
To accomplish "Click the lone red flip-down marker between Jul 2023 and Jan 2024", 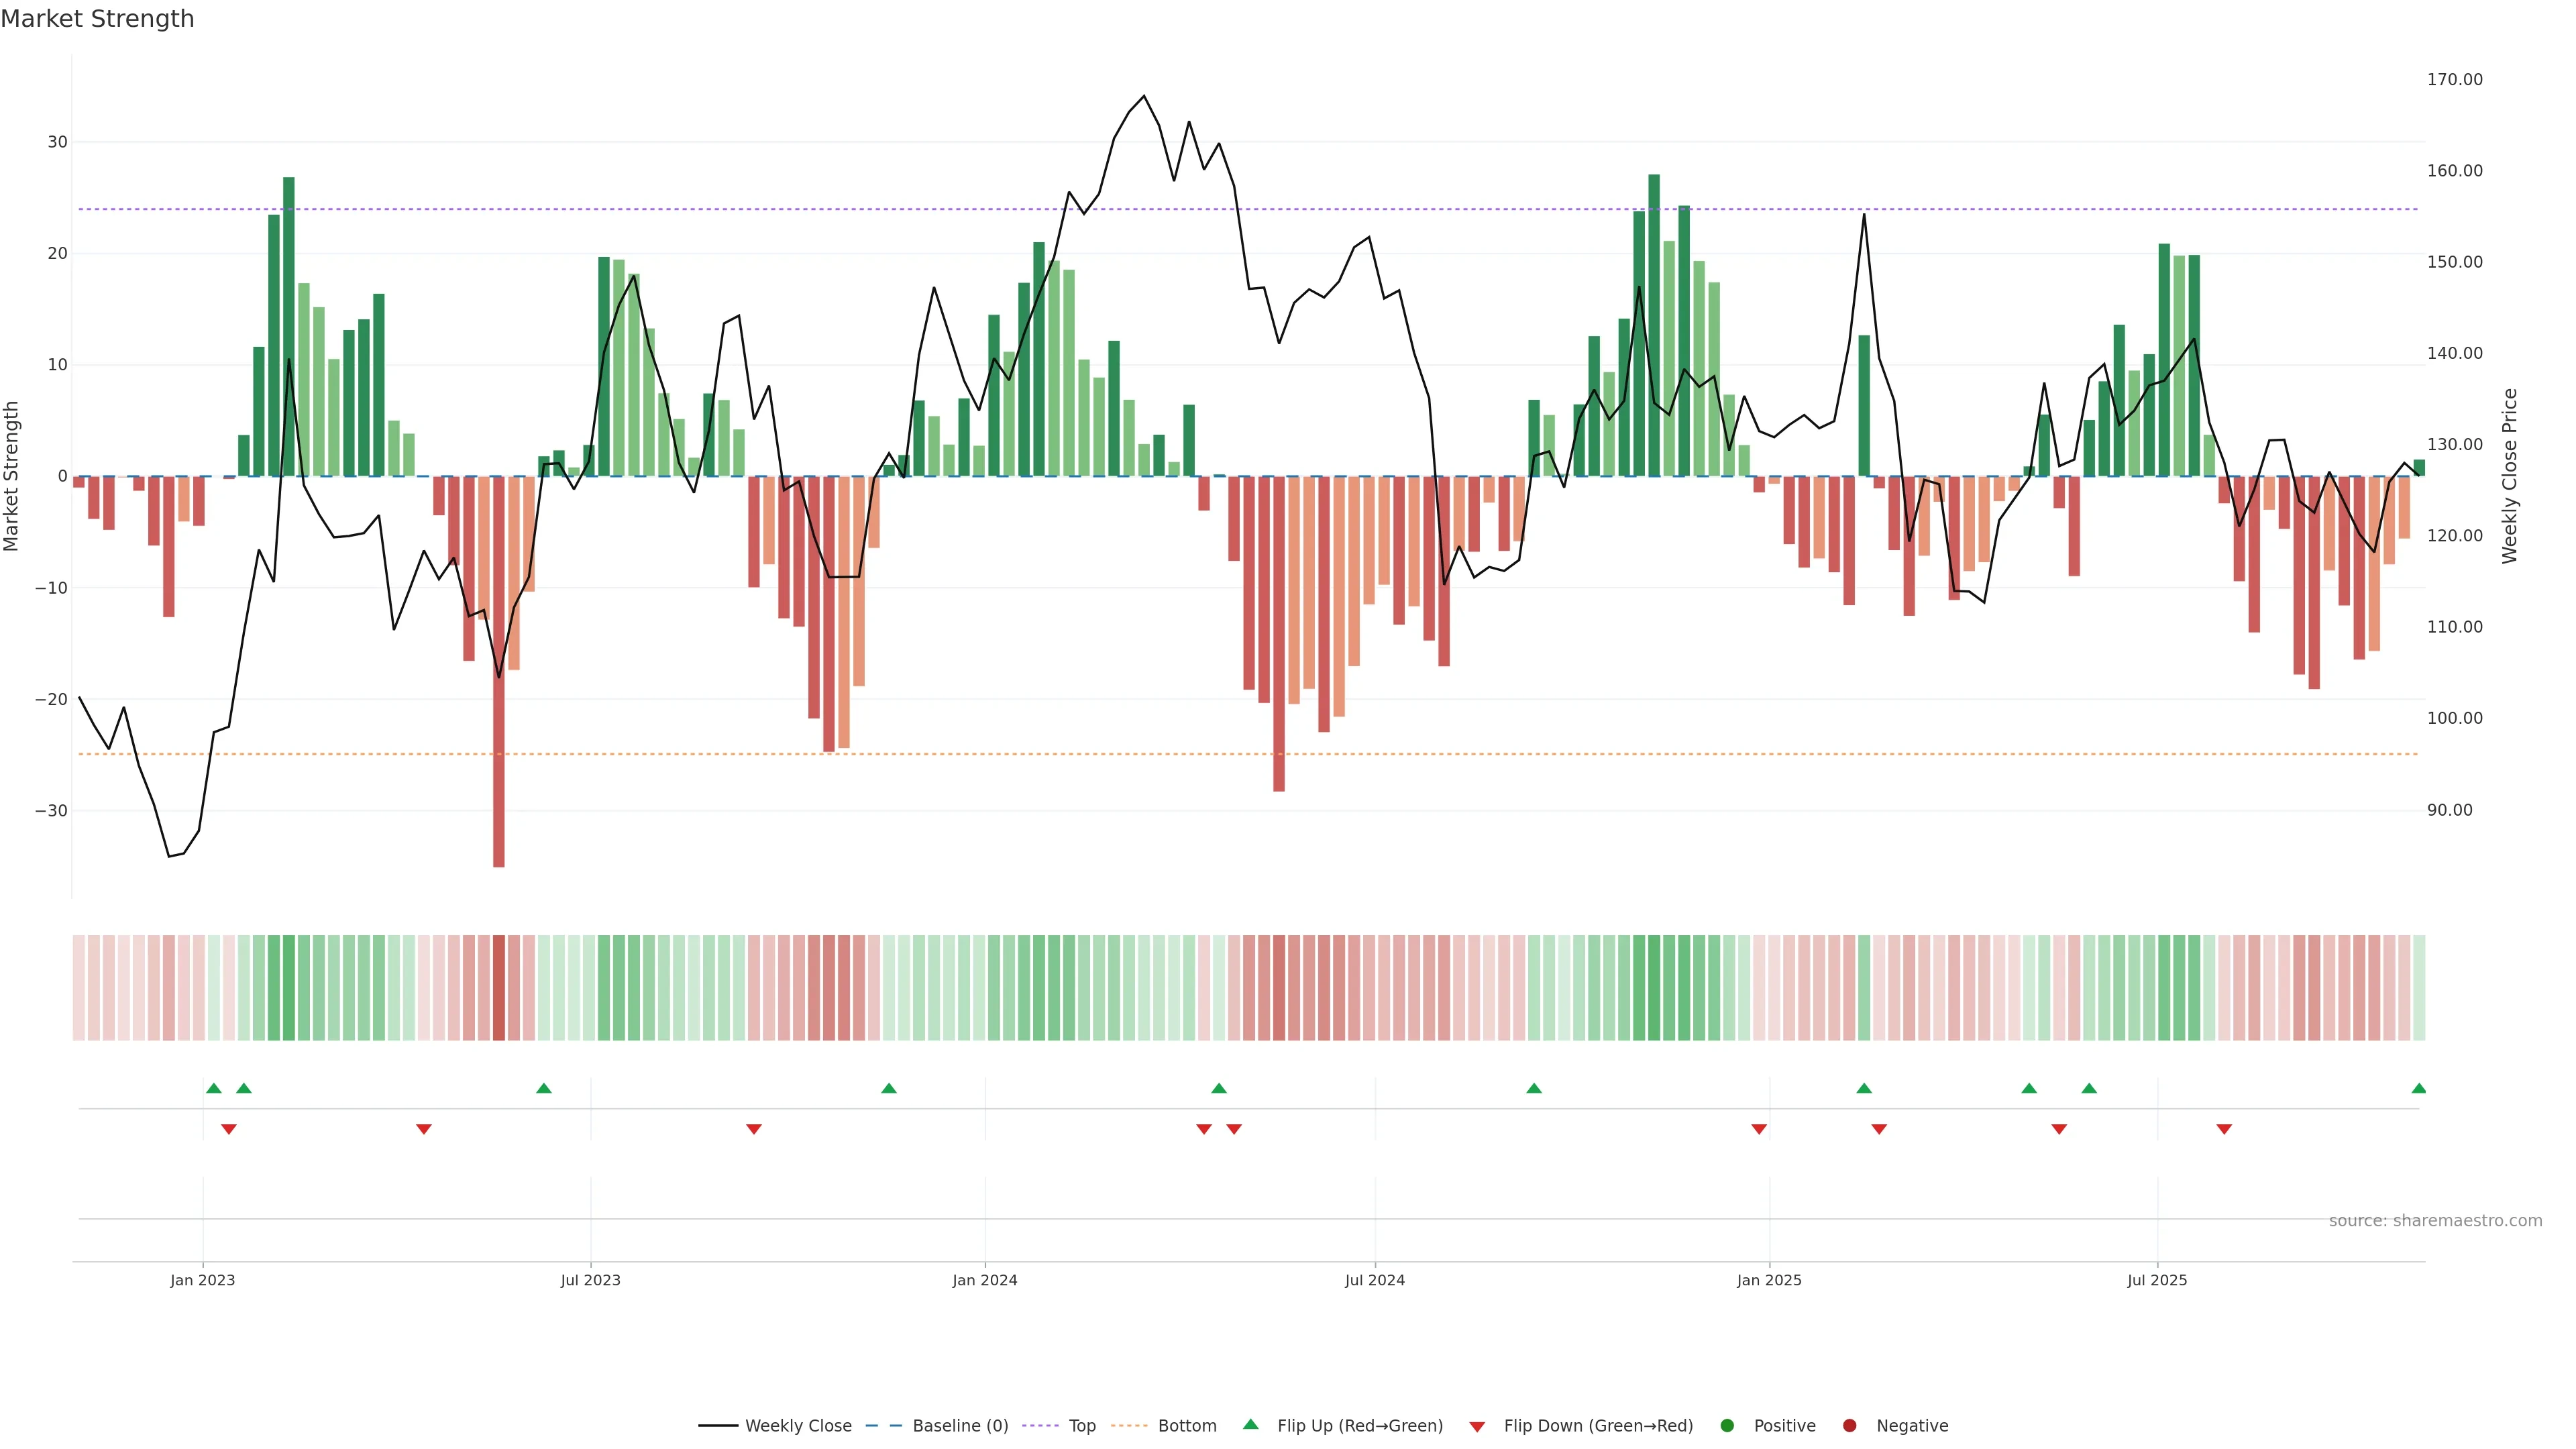I will click(754, 1129).
